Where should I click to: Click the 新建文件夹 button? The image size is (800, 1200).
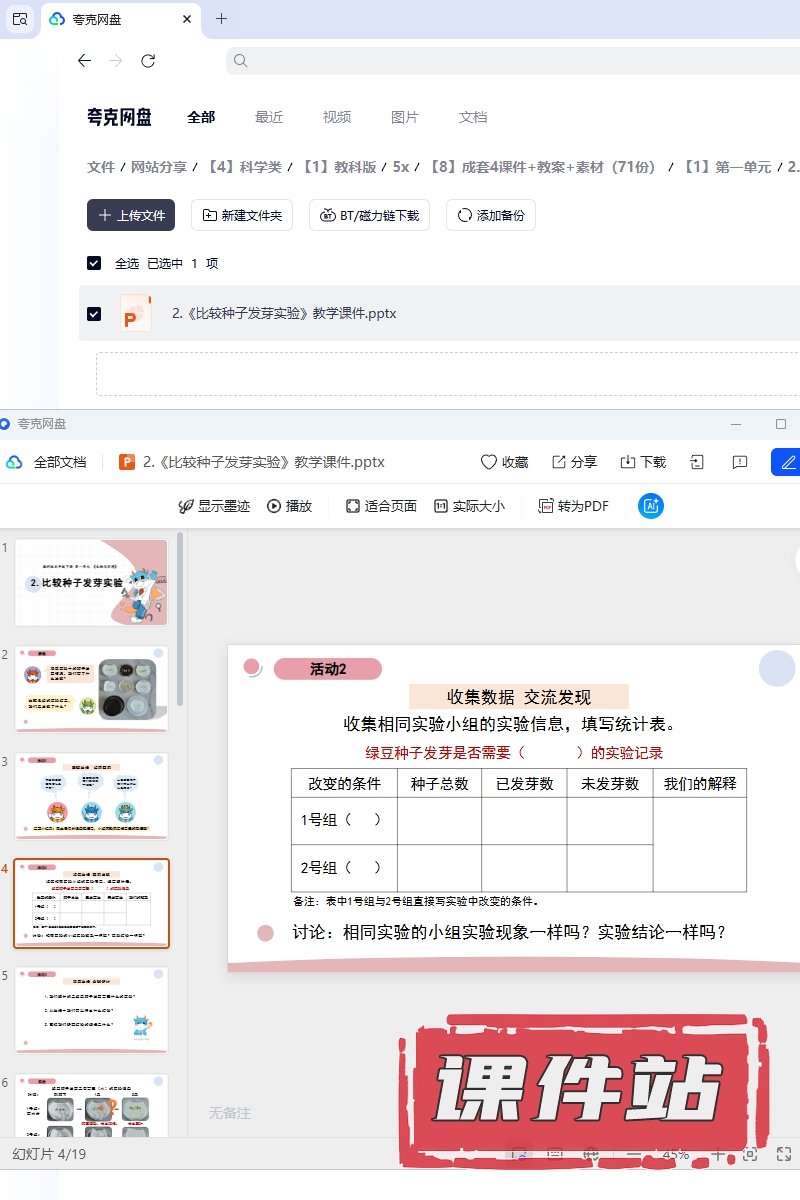coord(242,215)
